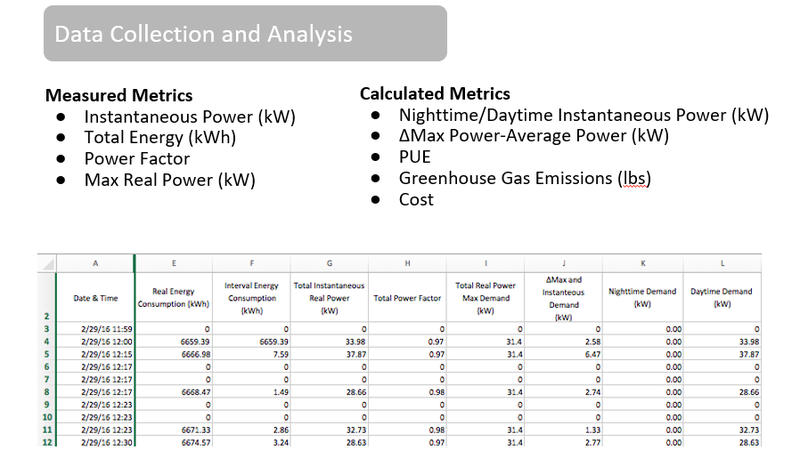Click column G header letter
Image resolution: width=800 pixels, height=458 pixels.
tap(329, 264)
